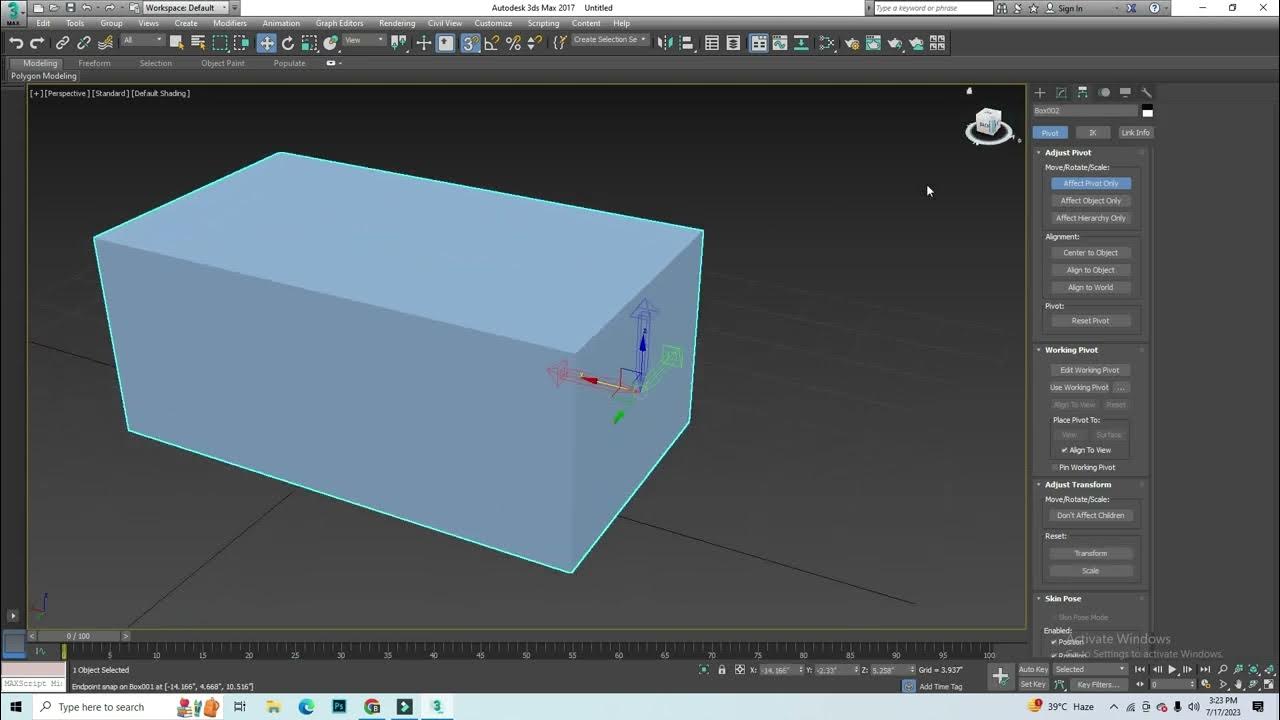This screenshot has width=1280, height=720.
Task: Open the Modifiers menu
Action: (x=230, y=23)
